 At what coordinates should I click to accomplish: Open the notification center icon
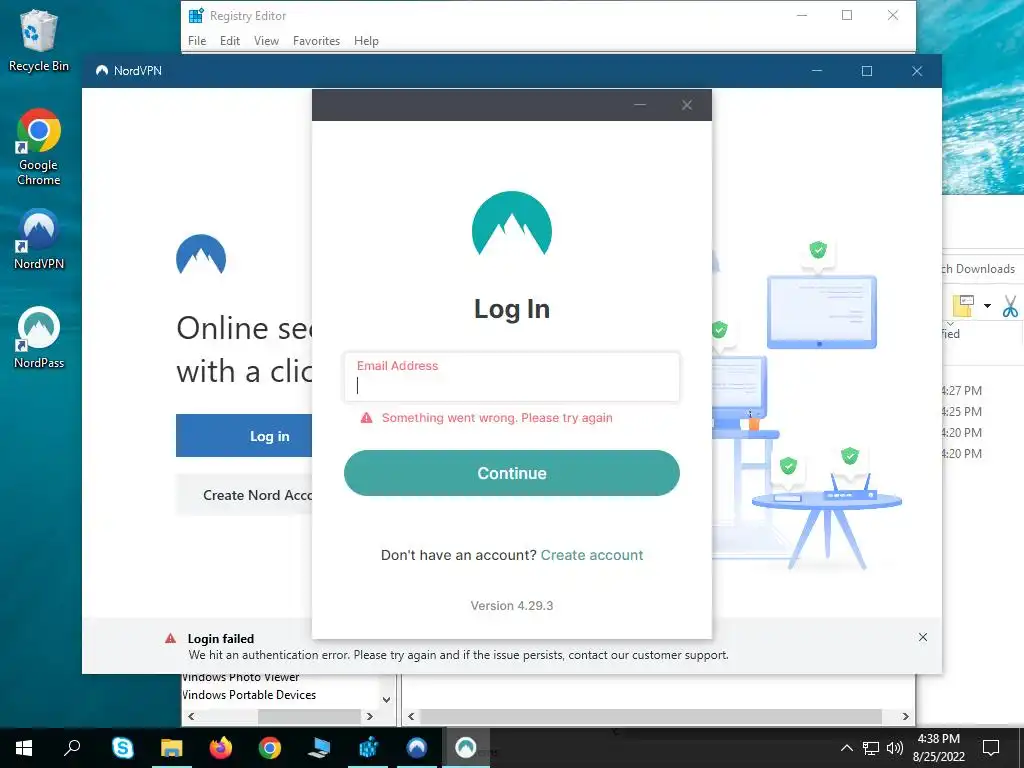(x=991, y=748)
